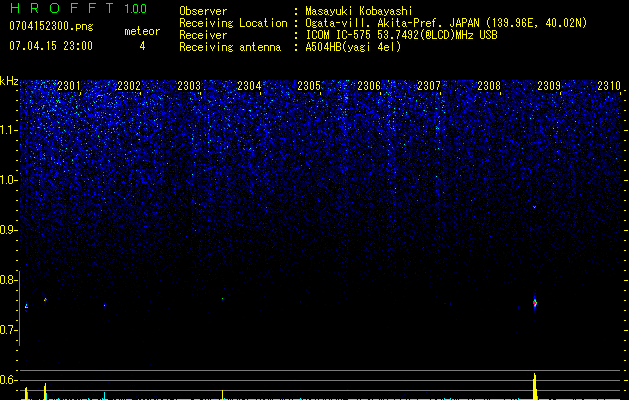Click the bright meteor echo near 2309
The width and height of the screenshot is (629, 400).
535,303
